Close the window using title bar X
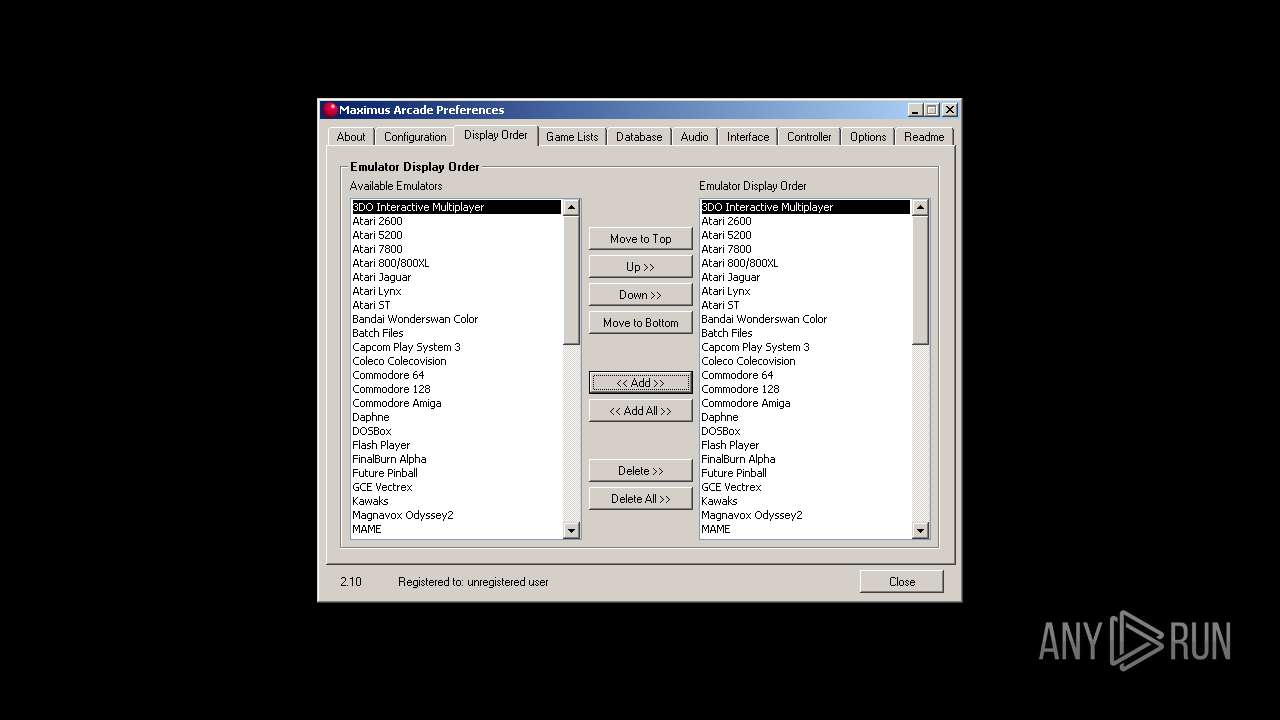1280x720 pixels. coord(950,110)
